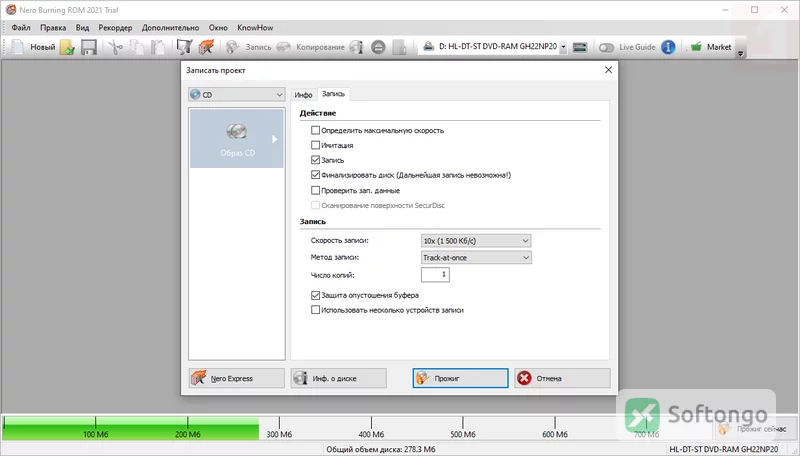Enable Использовать несколько устройств записи
Image resolution: width=800 pixels, height=456 pixels.
click(315, 310)
